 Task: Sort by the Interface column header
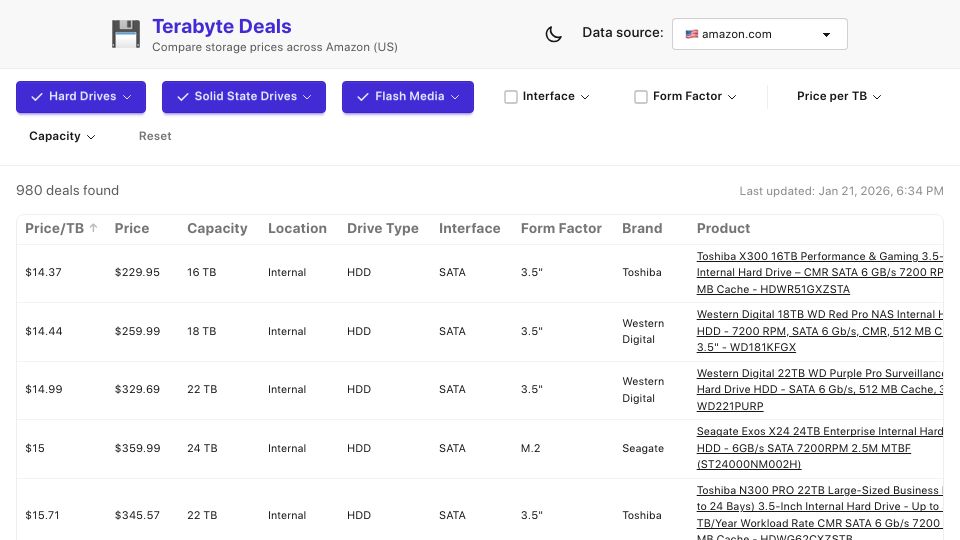(x=470, y=228)
